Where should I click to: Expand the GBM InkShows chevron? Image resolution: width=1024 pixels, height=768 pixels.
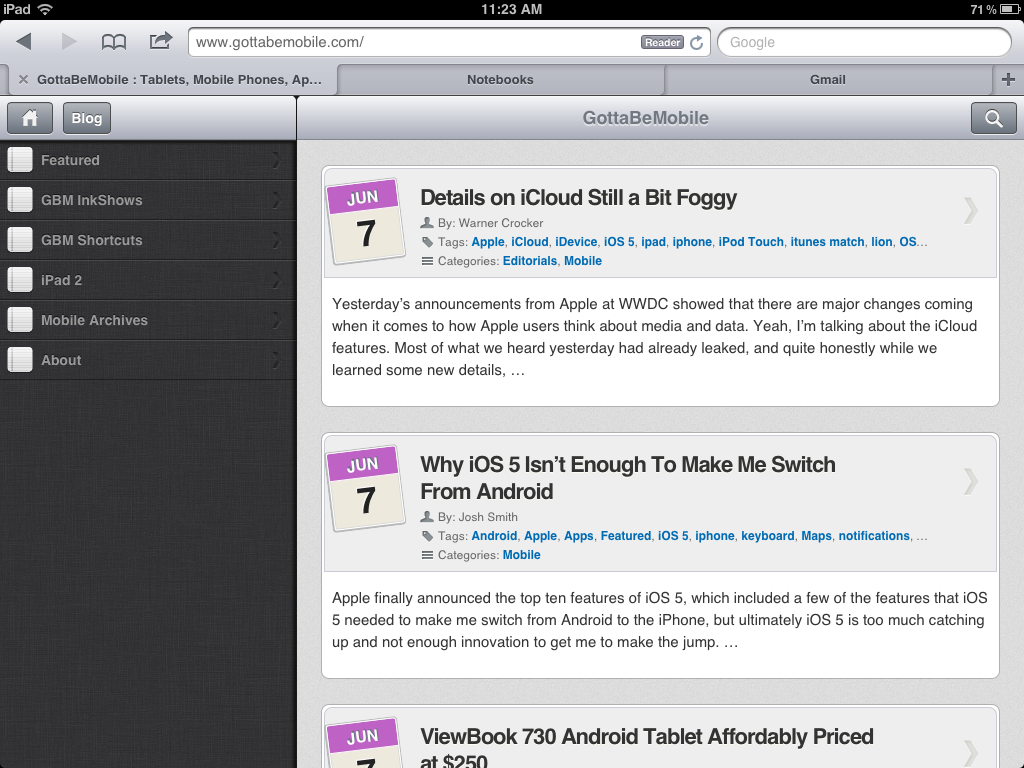pyautogui.click(x=276, y=200)
